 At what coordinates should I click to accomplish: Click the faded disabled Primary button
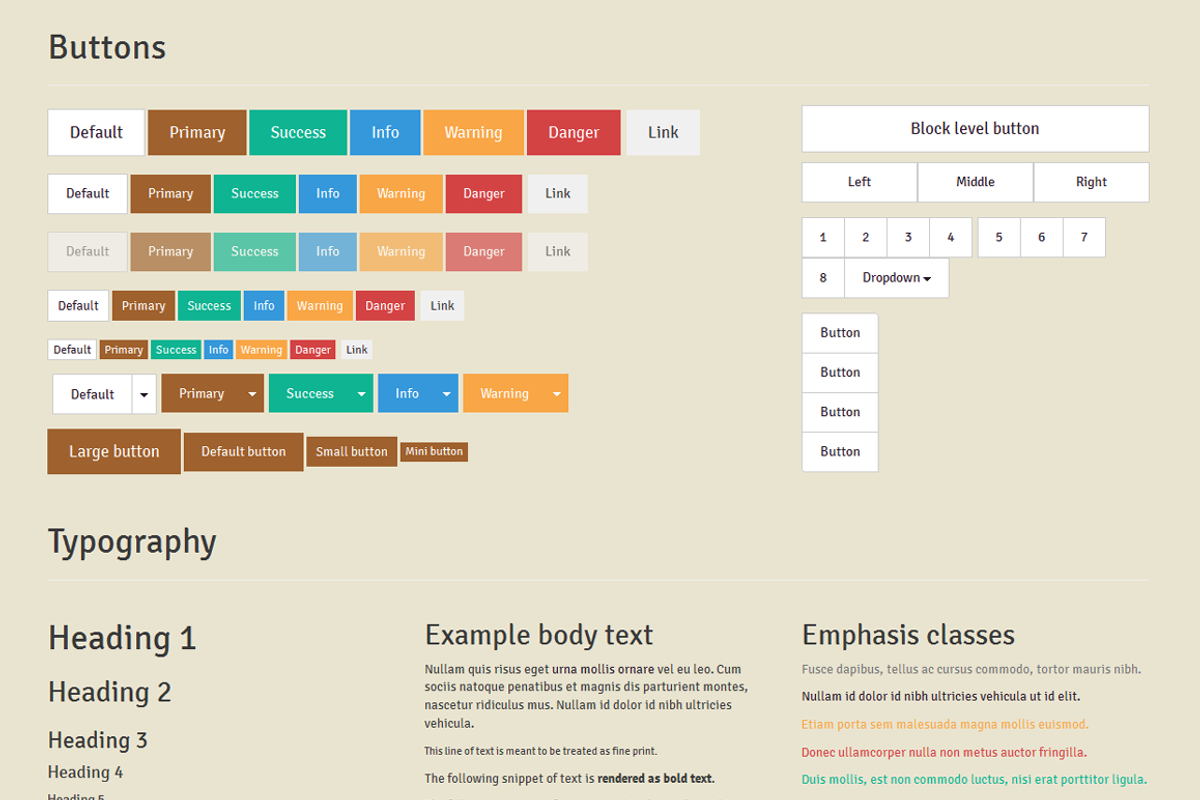[170, 252]
